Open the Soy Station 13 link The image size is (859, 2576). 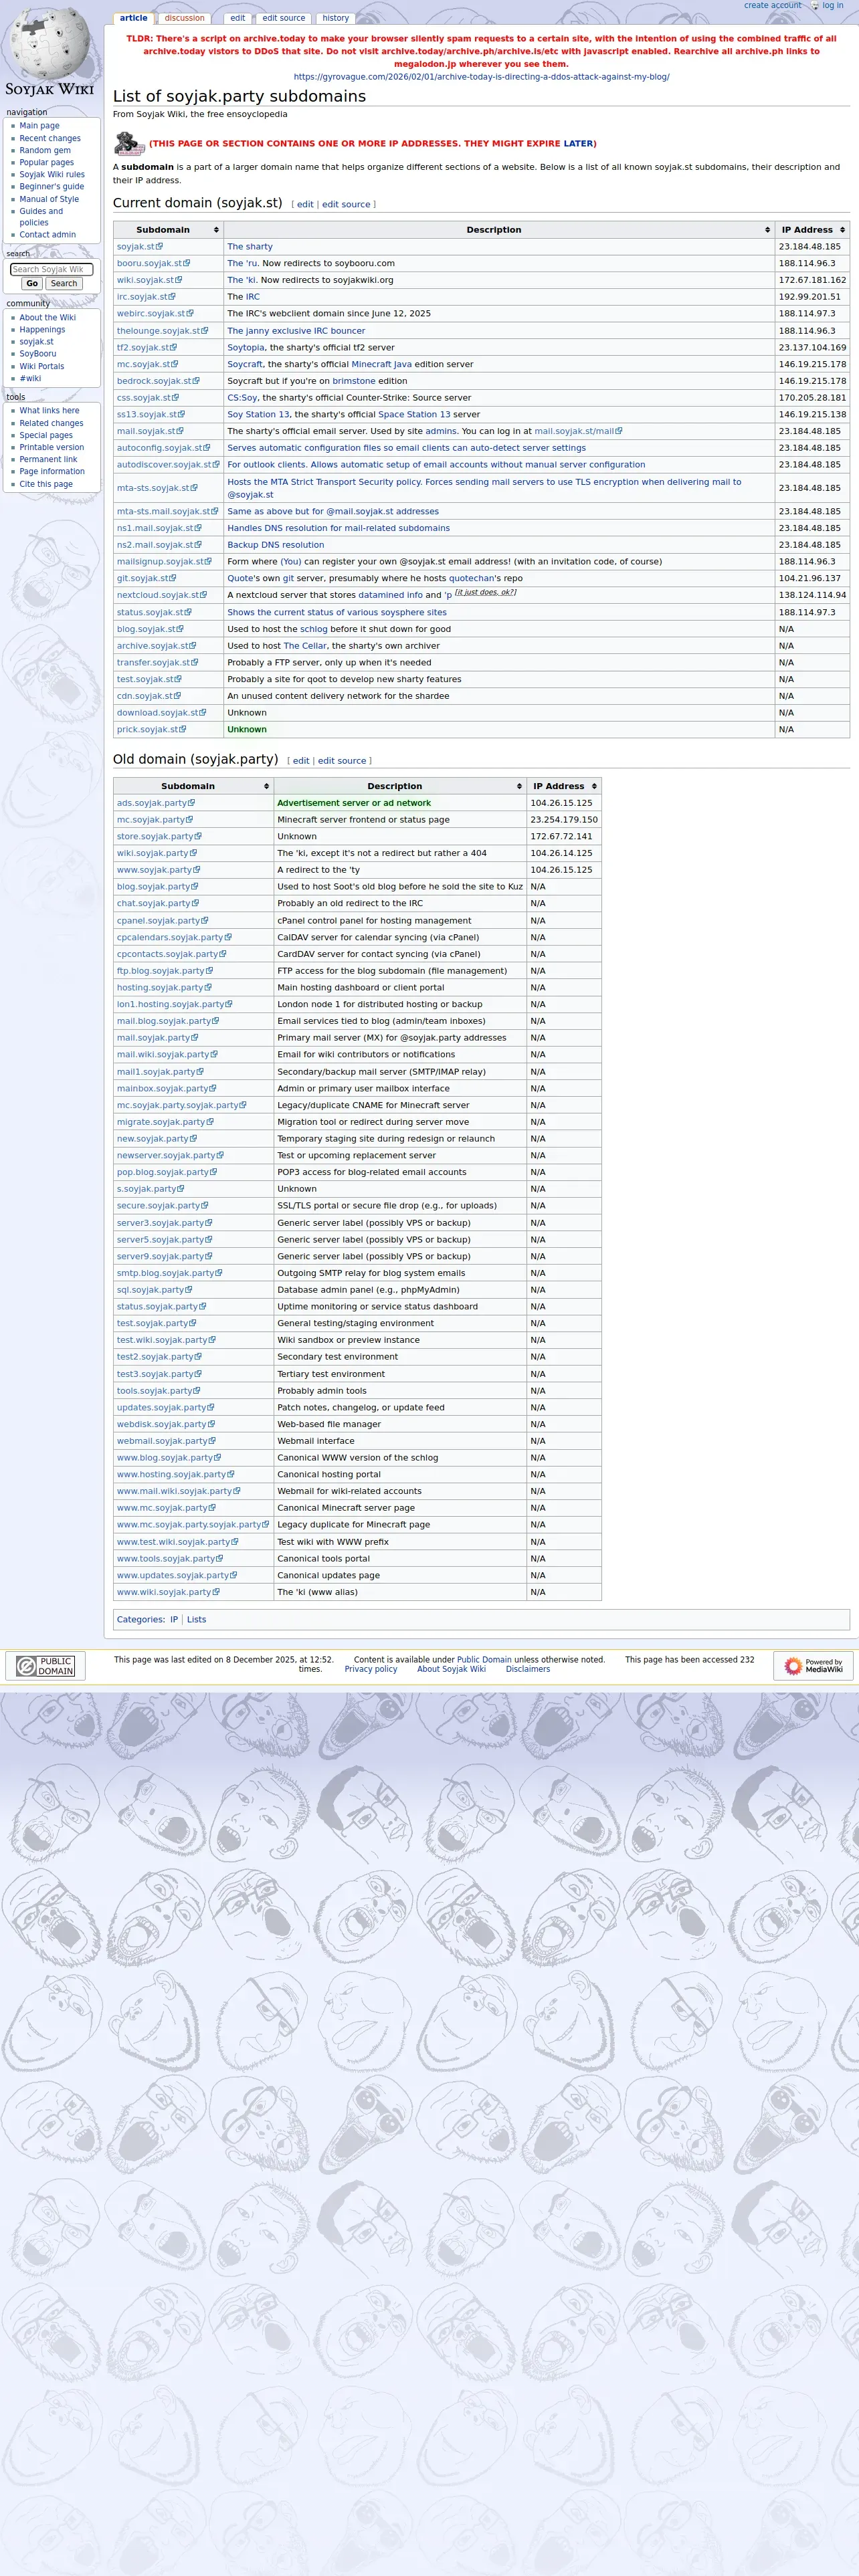click(x=258, y=414)
